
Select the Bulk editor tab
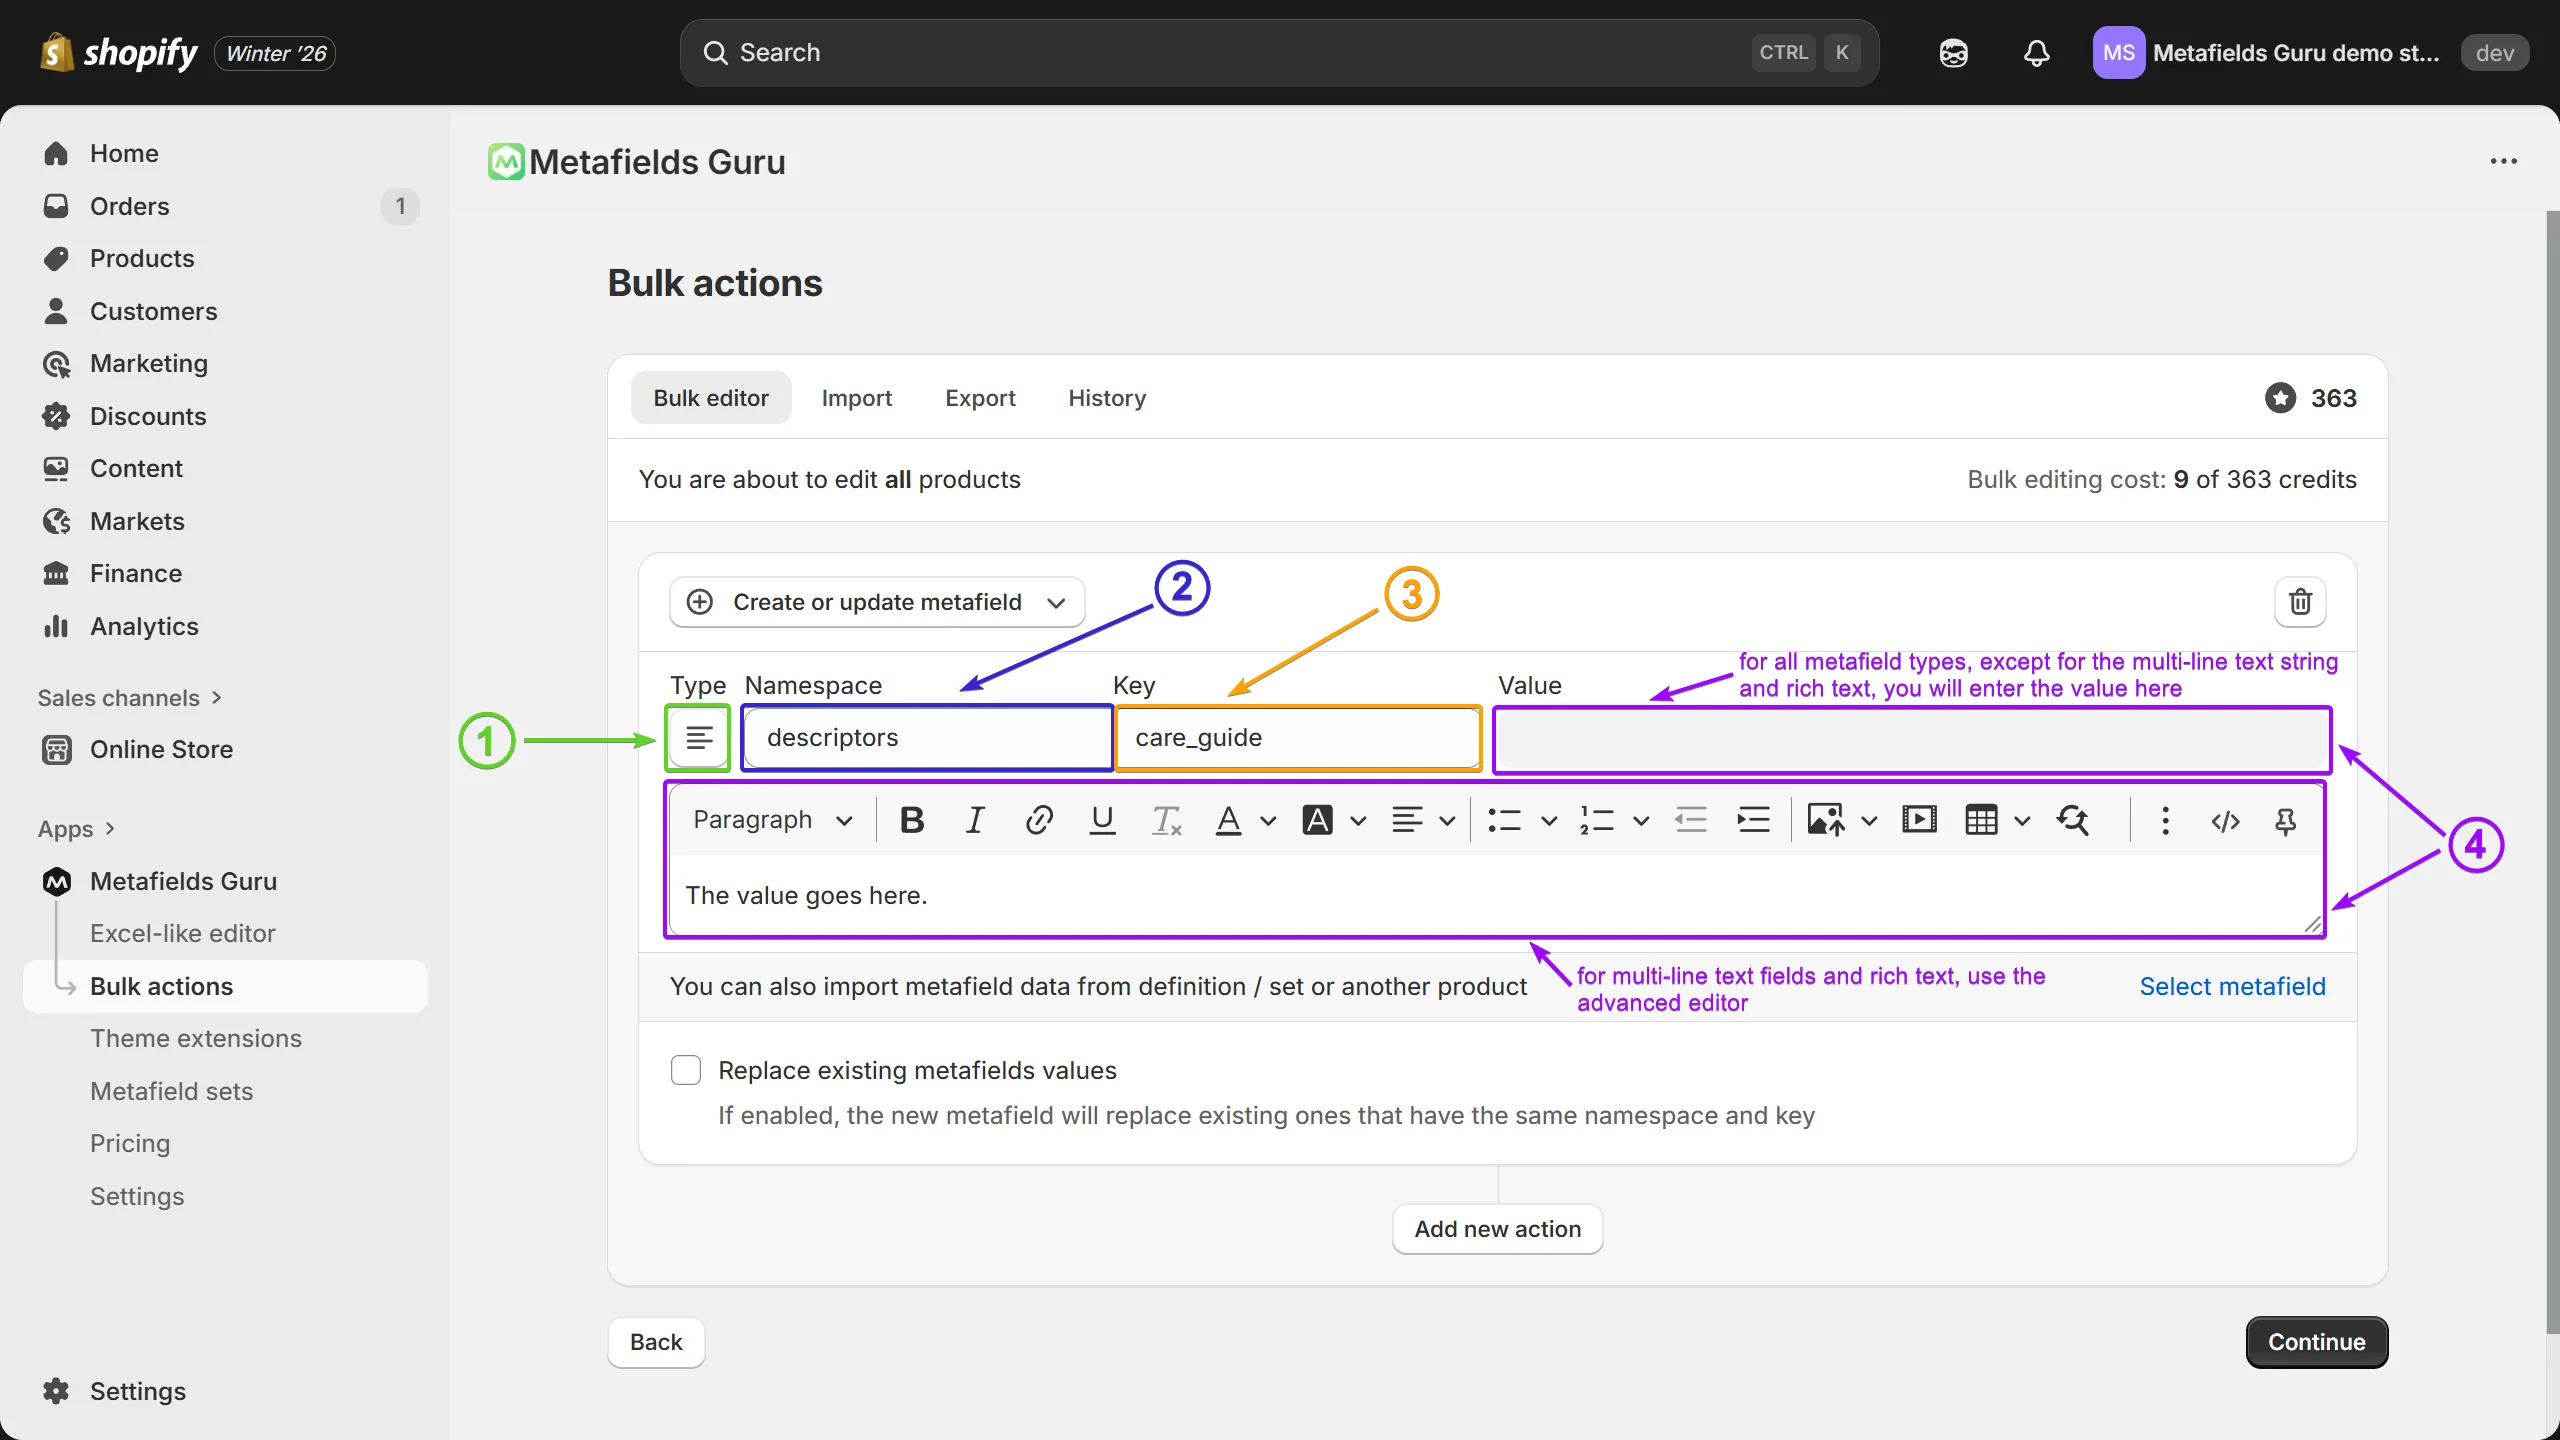711,398
